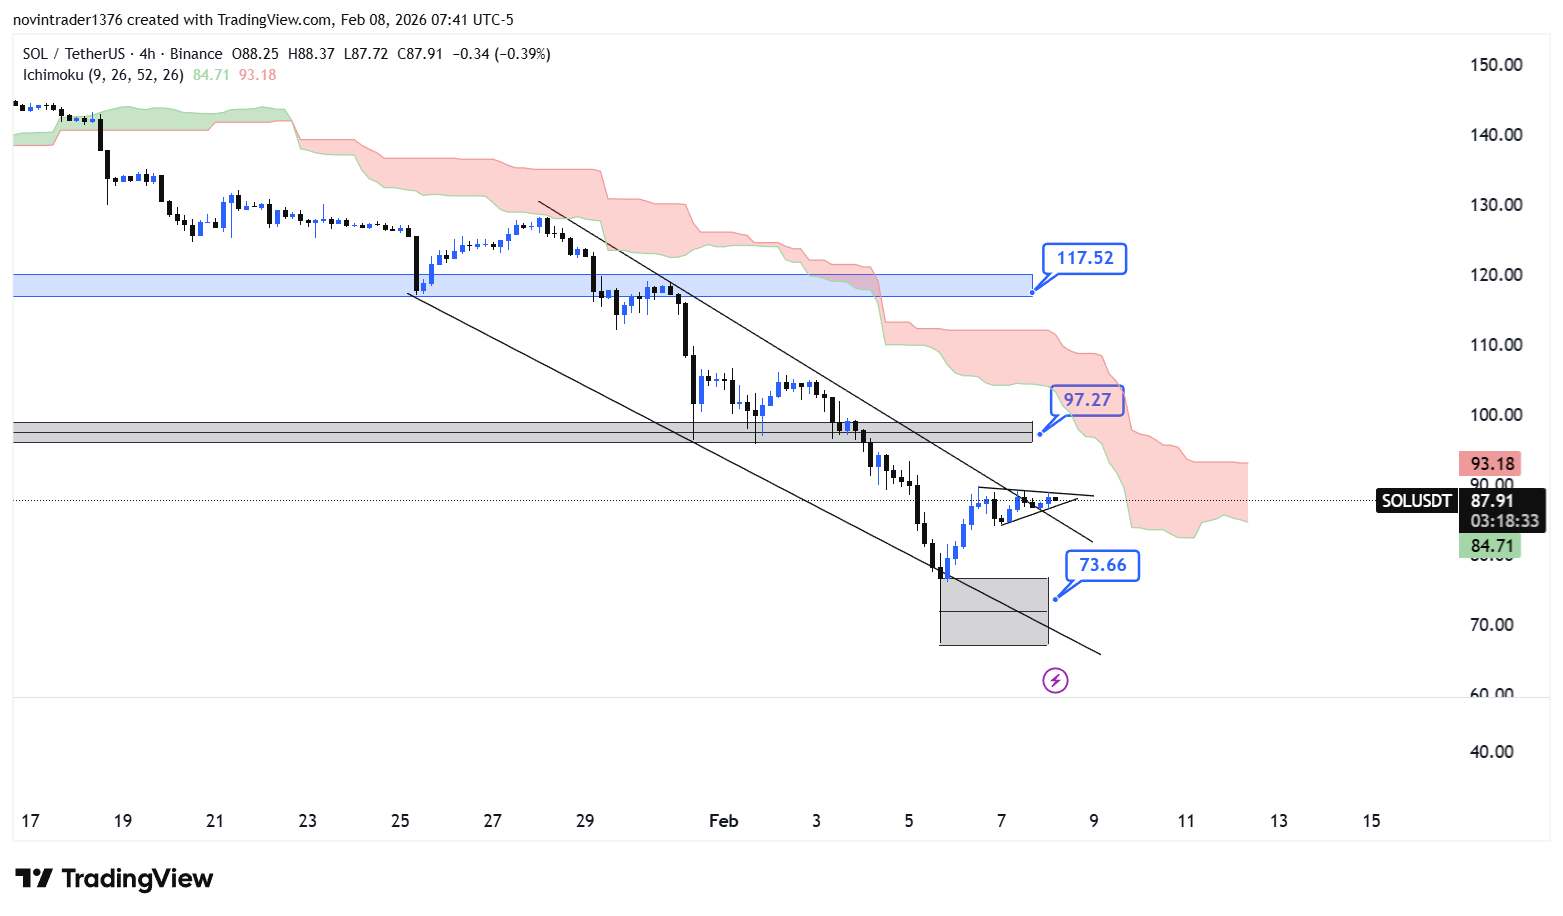
Task: Click the 25 date label on the time axis
Action: tap(400, 821)
